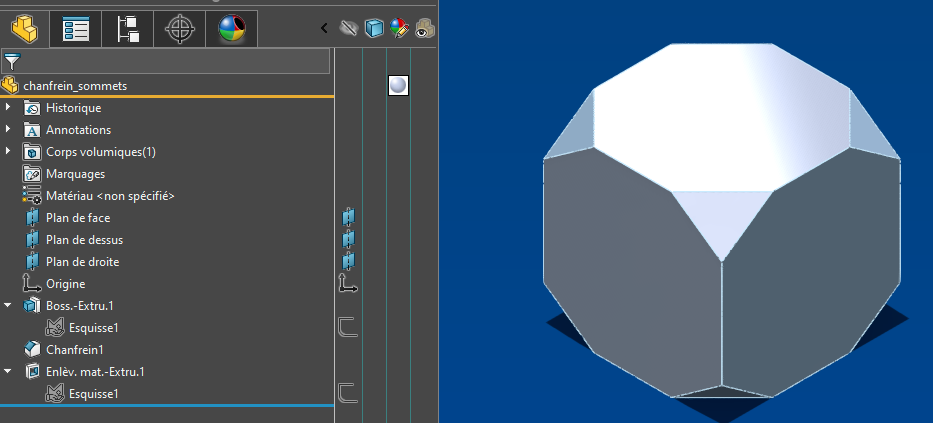
Task: Switch to the PropertyManager tab
Action: [x=76, y=28]
